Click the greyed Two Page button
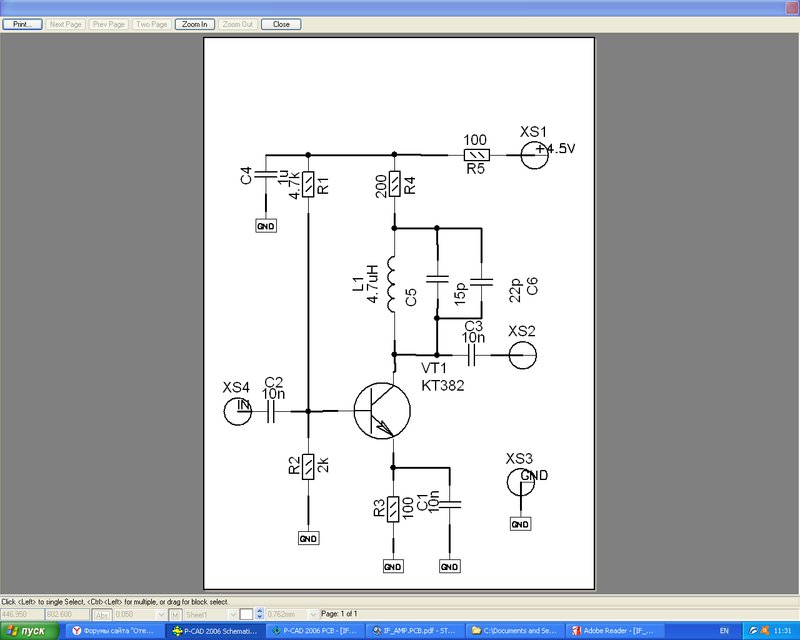This screenshot has height=640, width=800. [x=152, y=24]
